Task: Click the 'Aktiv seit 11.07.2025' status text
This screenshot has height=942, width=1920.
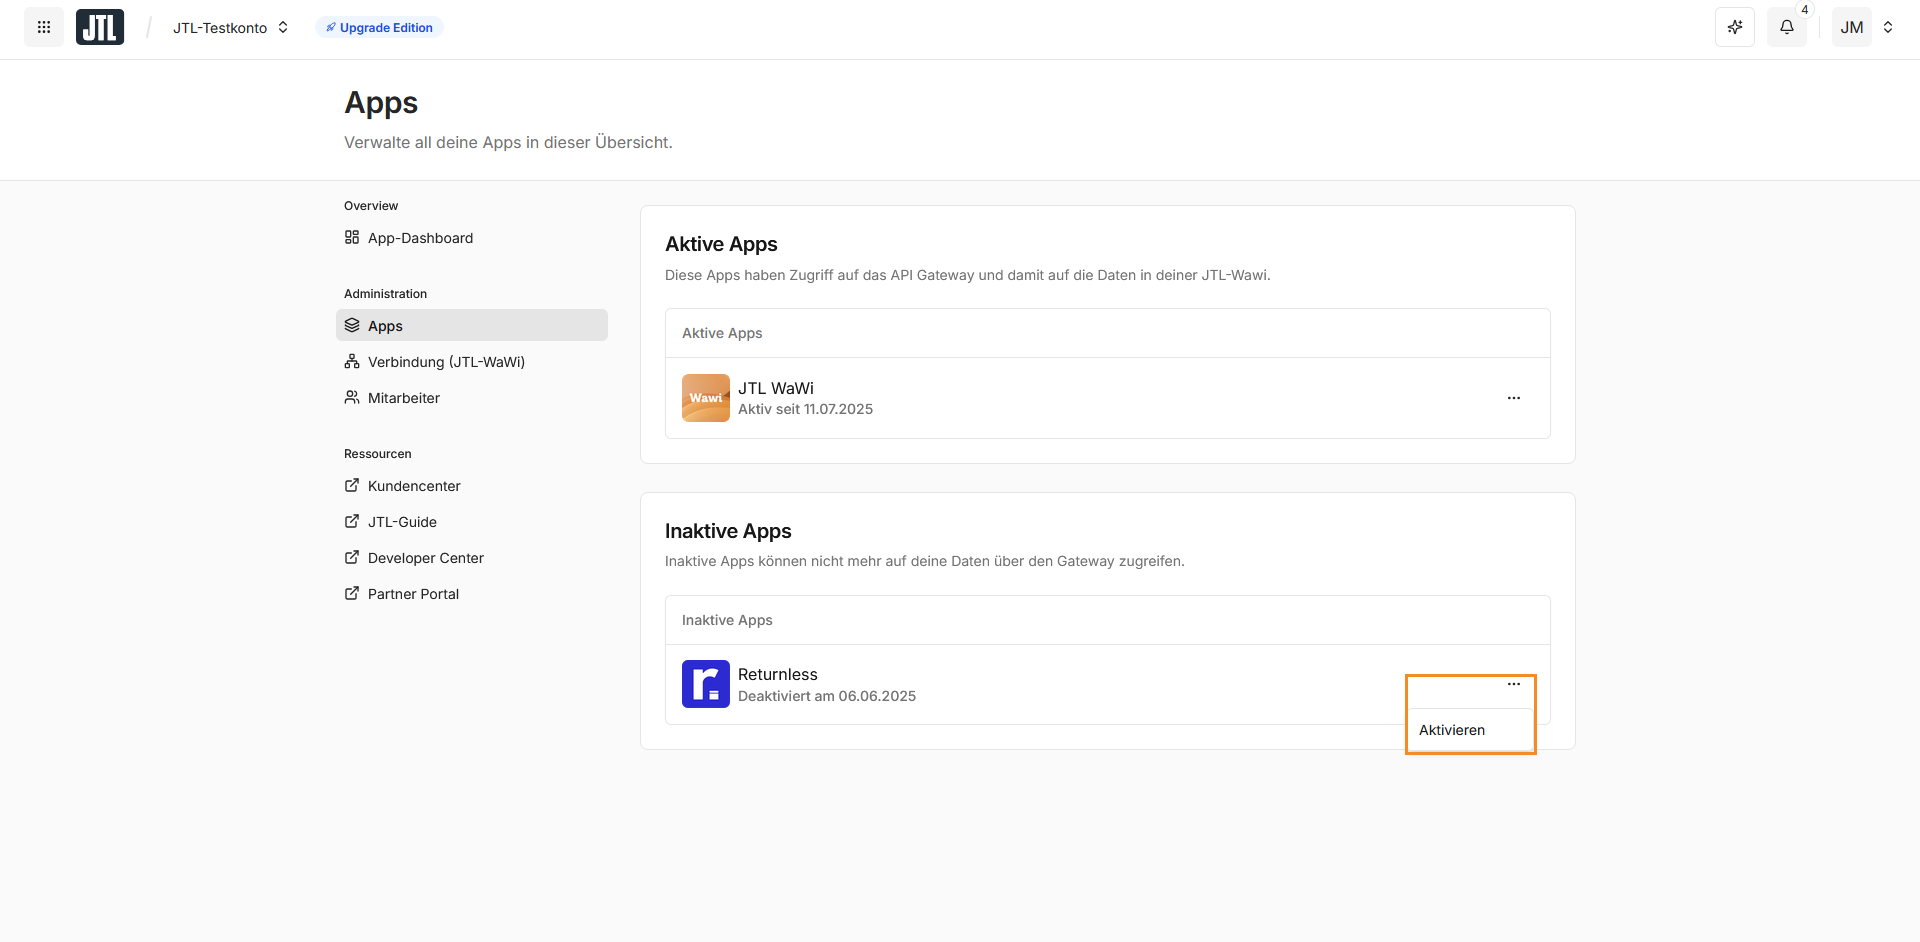Action: 805,409
